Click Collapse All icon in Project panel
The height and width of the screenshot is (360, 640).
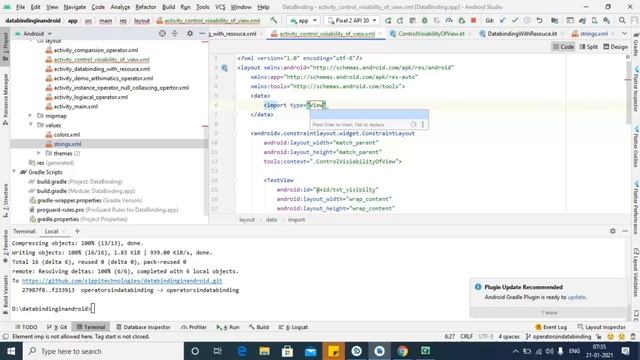[x=175, y=33]
